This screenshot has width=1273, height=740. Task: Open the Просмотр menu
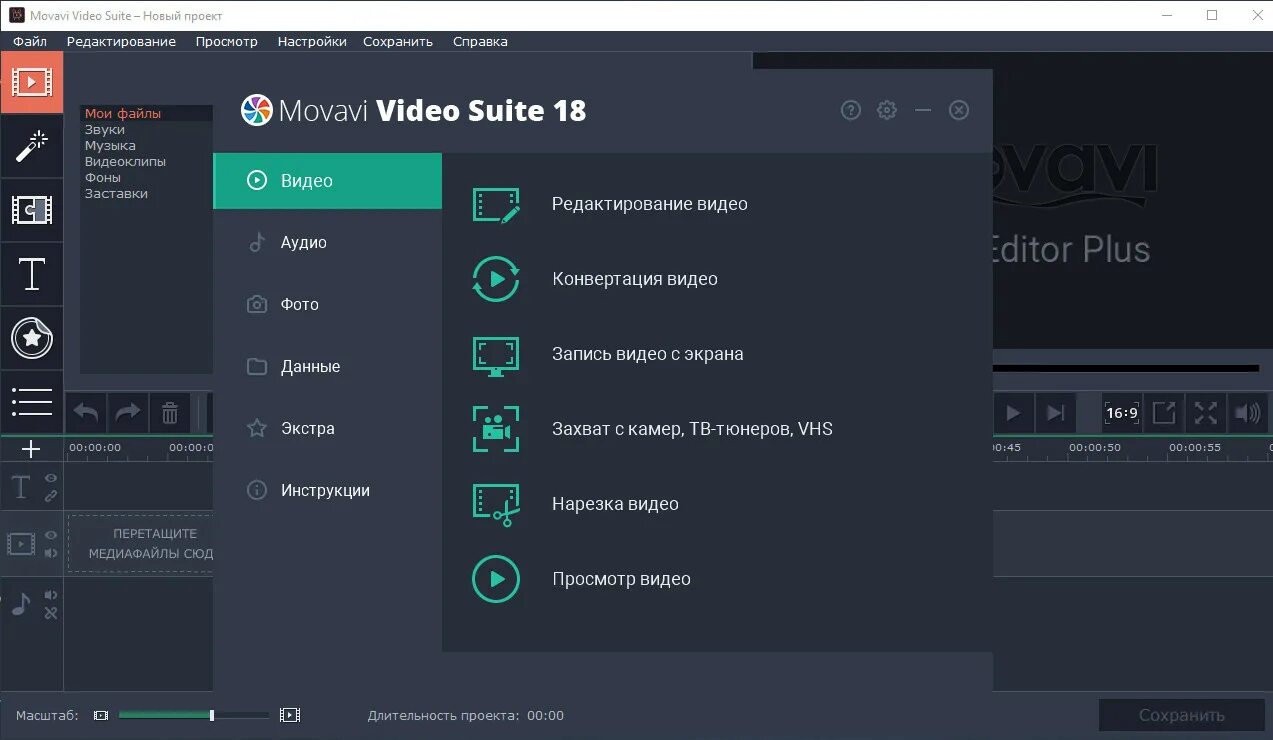[227, 42]
